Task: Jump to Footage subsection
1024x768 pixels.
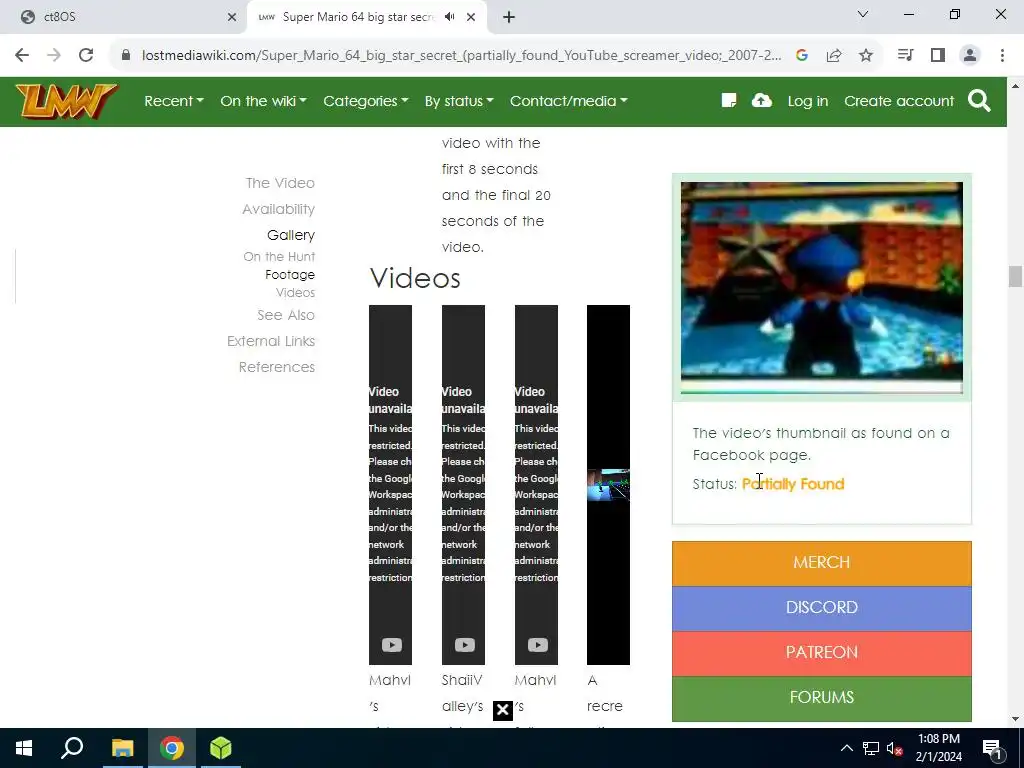Action: [290, 275]
